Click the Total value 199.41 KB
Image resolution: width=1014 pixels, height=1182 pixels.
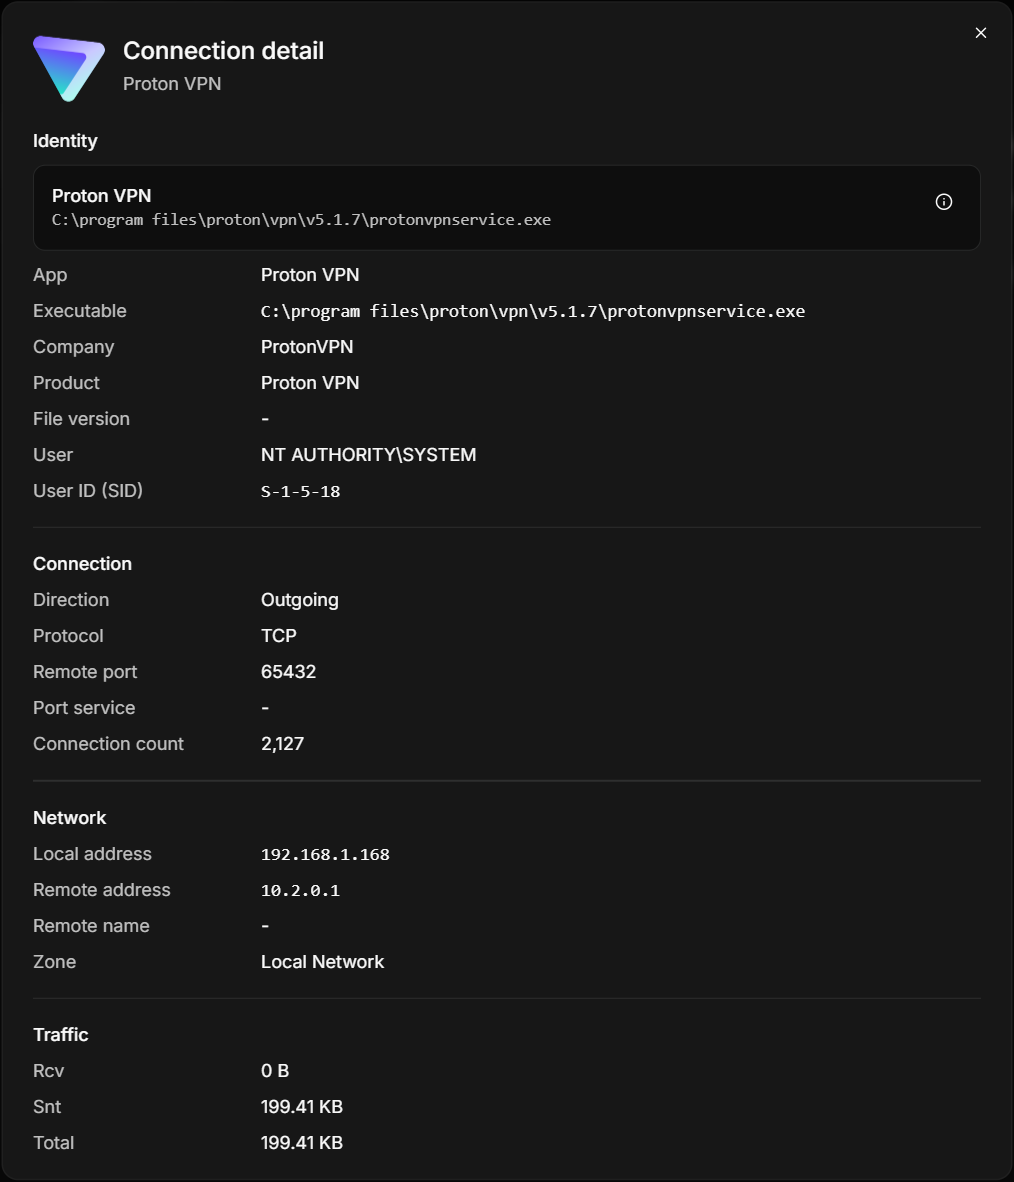click(x=302, y=1143)
